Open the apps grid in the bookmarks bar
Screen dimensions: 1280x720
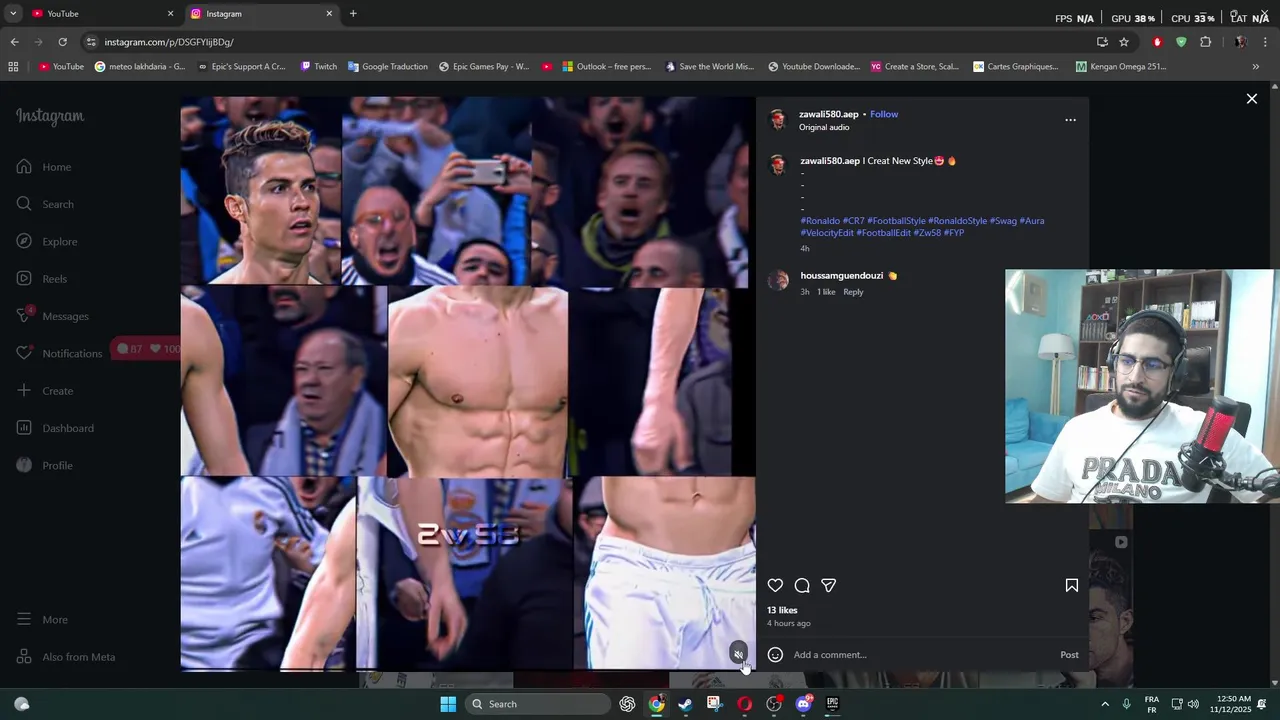pyautogui.click(x=13, y=67)
